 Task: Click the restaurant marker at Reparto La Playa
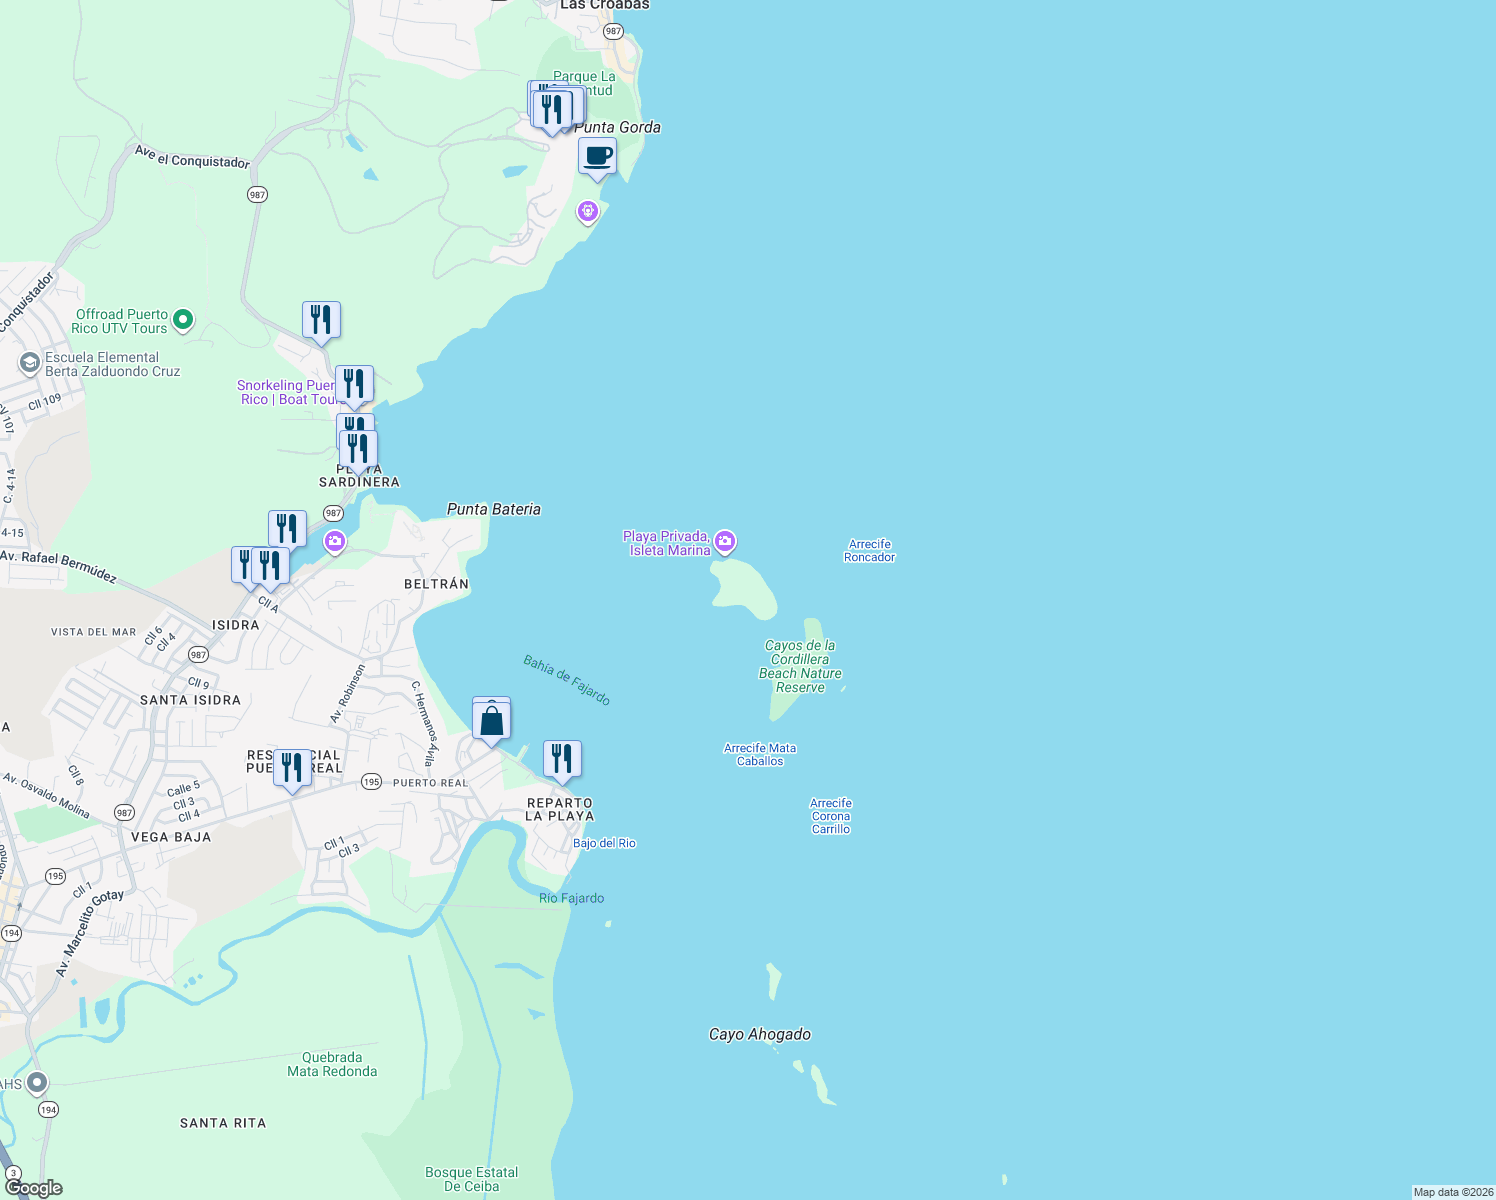tap(562, 758)
